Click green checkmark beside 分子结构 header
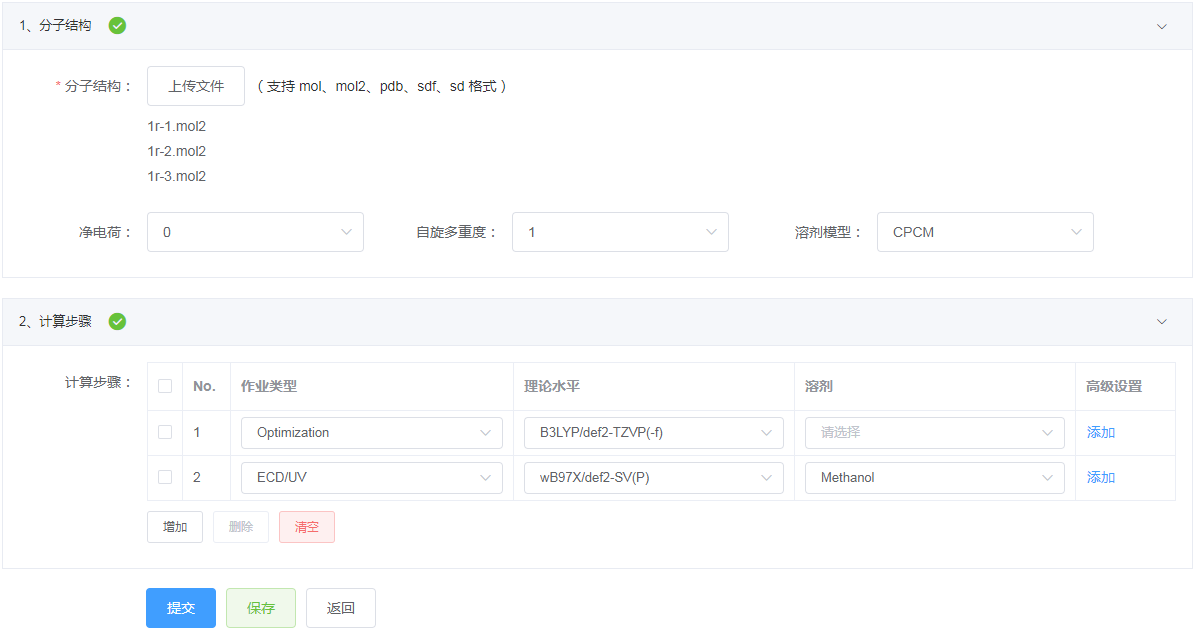The image size is (1200, 640). [x=117, y=26]
